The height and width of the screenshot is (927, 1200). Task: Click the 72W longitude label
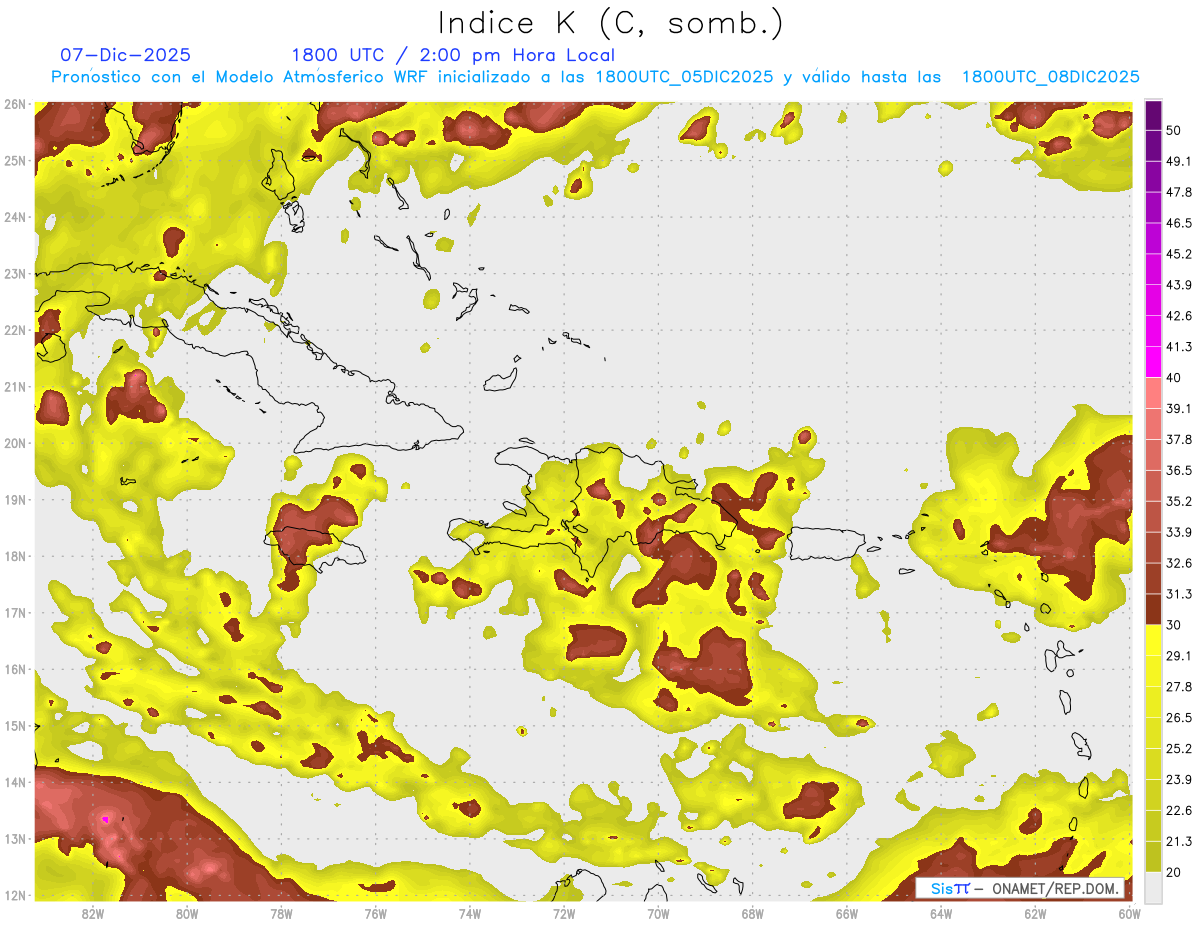click(x=564, y=913)
